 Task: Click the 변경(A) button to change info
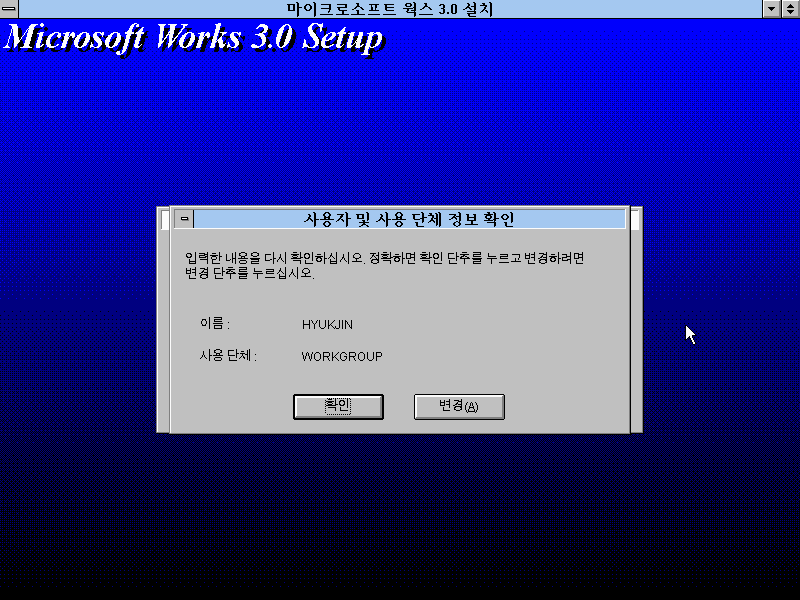459,407
